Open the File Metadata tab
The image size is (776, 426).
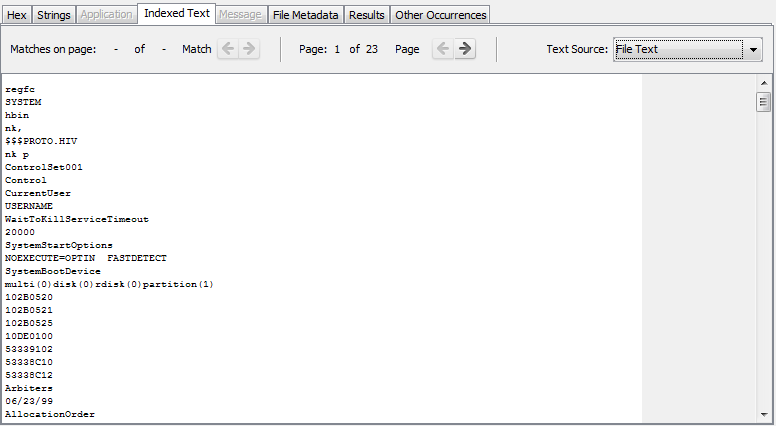[306, 15]
